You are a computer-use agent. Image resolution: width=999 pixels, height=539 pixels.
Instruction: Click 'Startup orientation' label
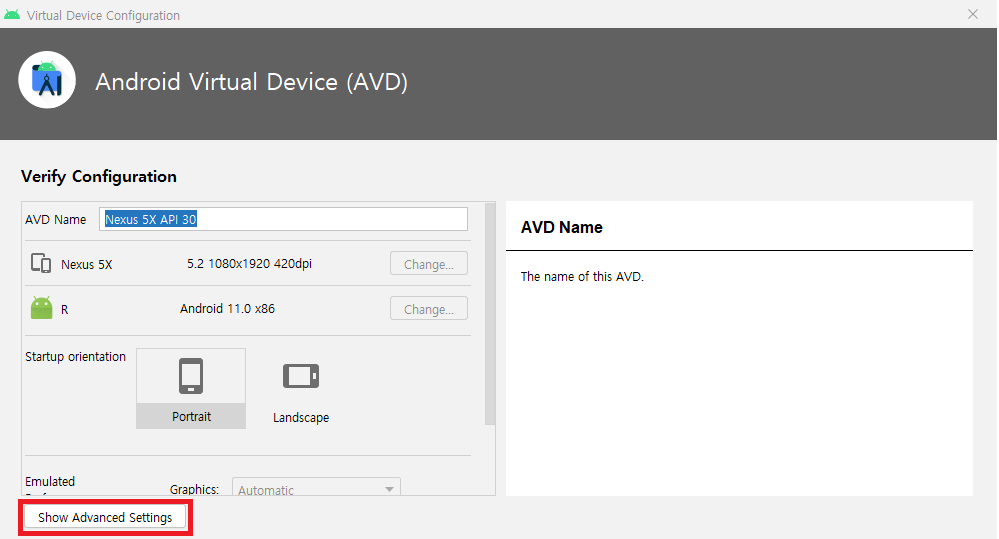pos(75,357)
